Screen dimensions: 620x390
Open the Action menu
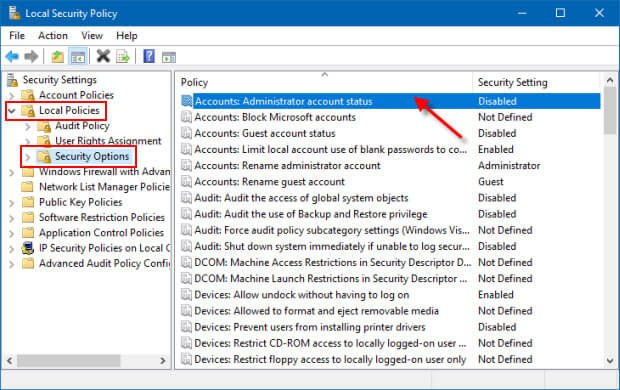53,36
